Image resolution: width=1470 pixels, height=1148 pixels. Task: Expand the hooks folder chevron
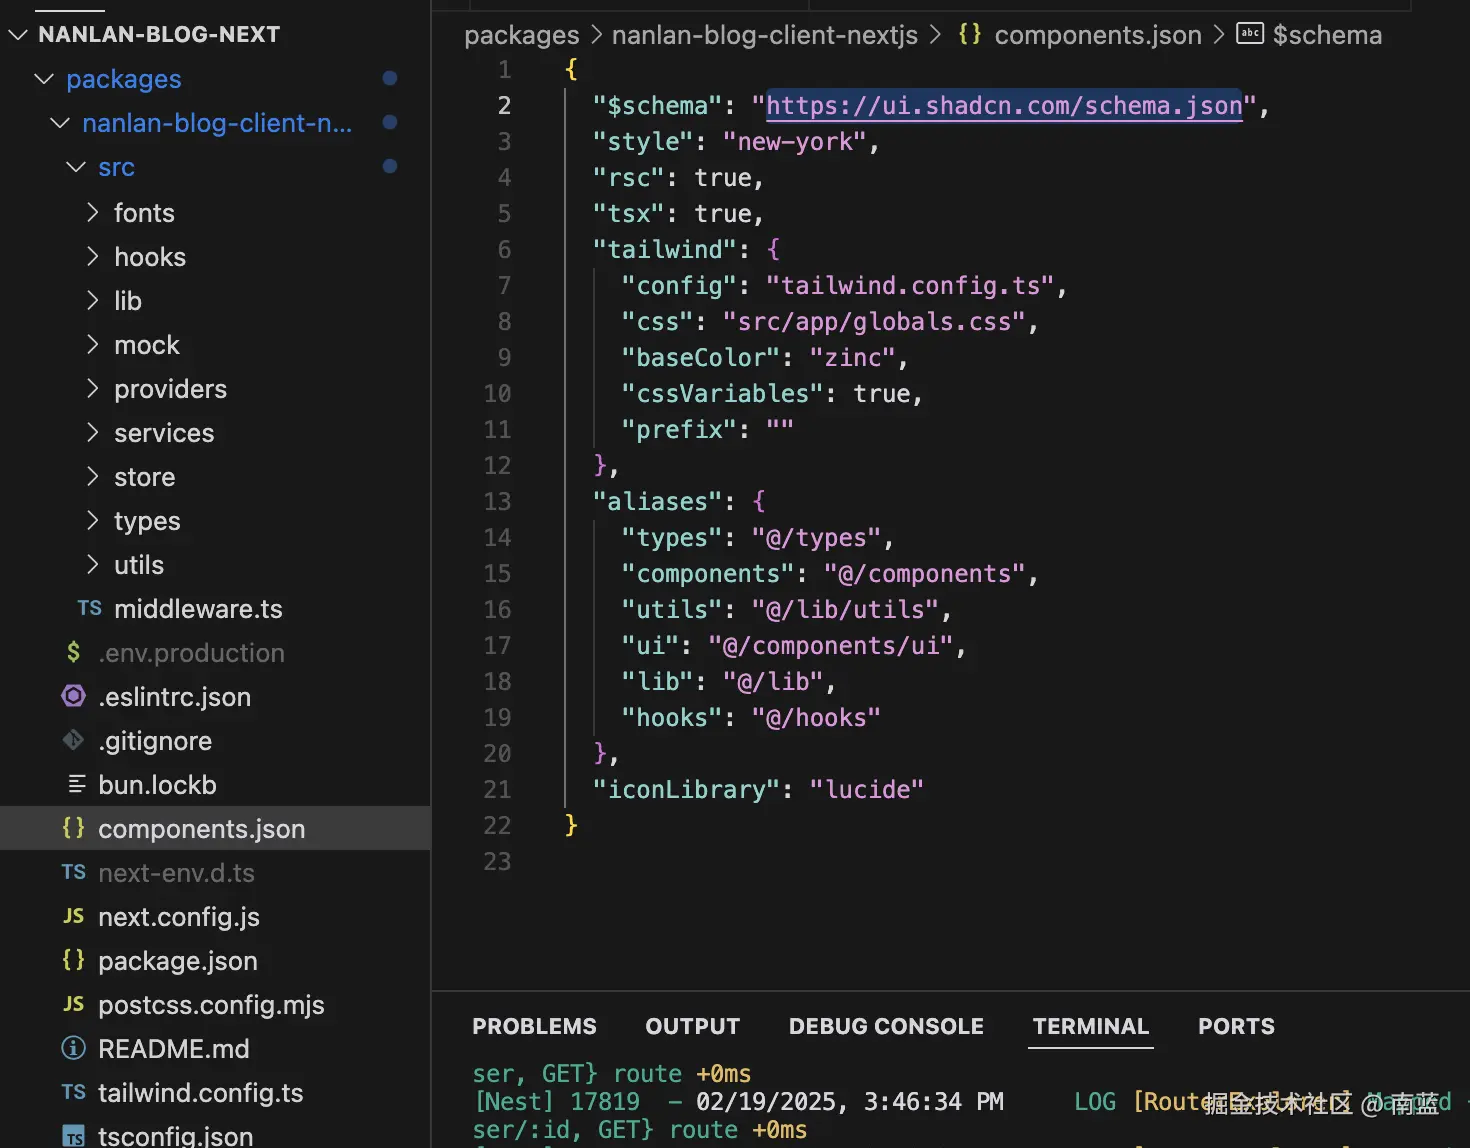(93, 256)
